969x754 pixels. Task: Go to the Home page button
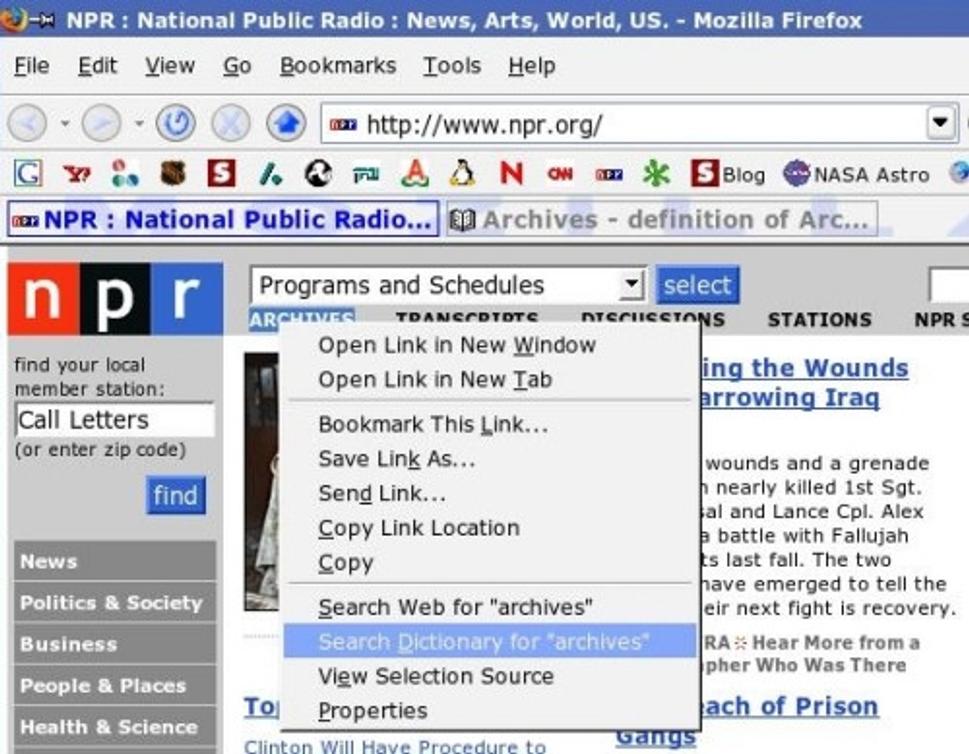pyautogui.click(x=286, y=123)
